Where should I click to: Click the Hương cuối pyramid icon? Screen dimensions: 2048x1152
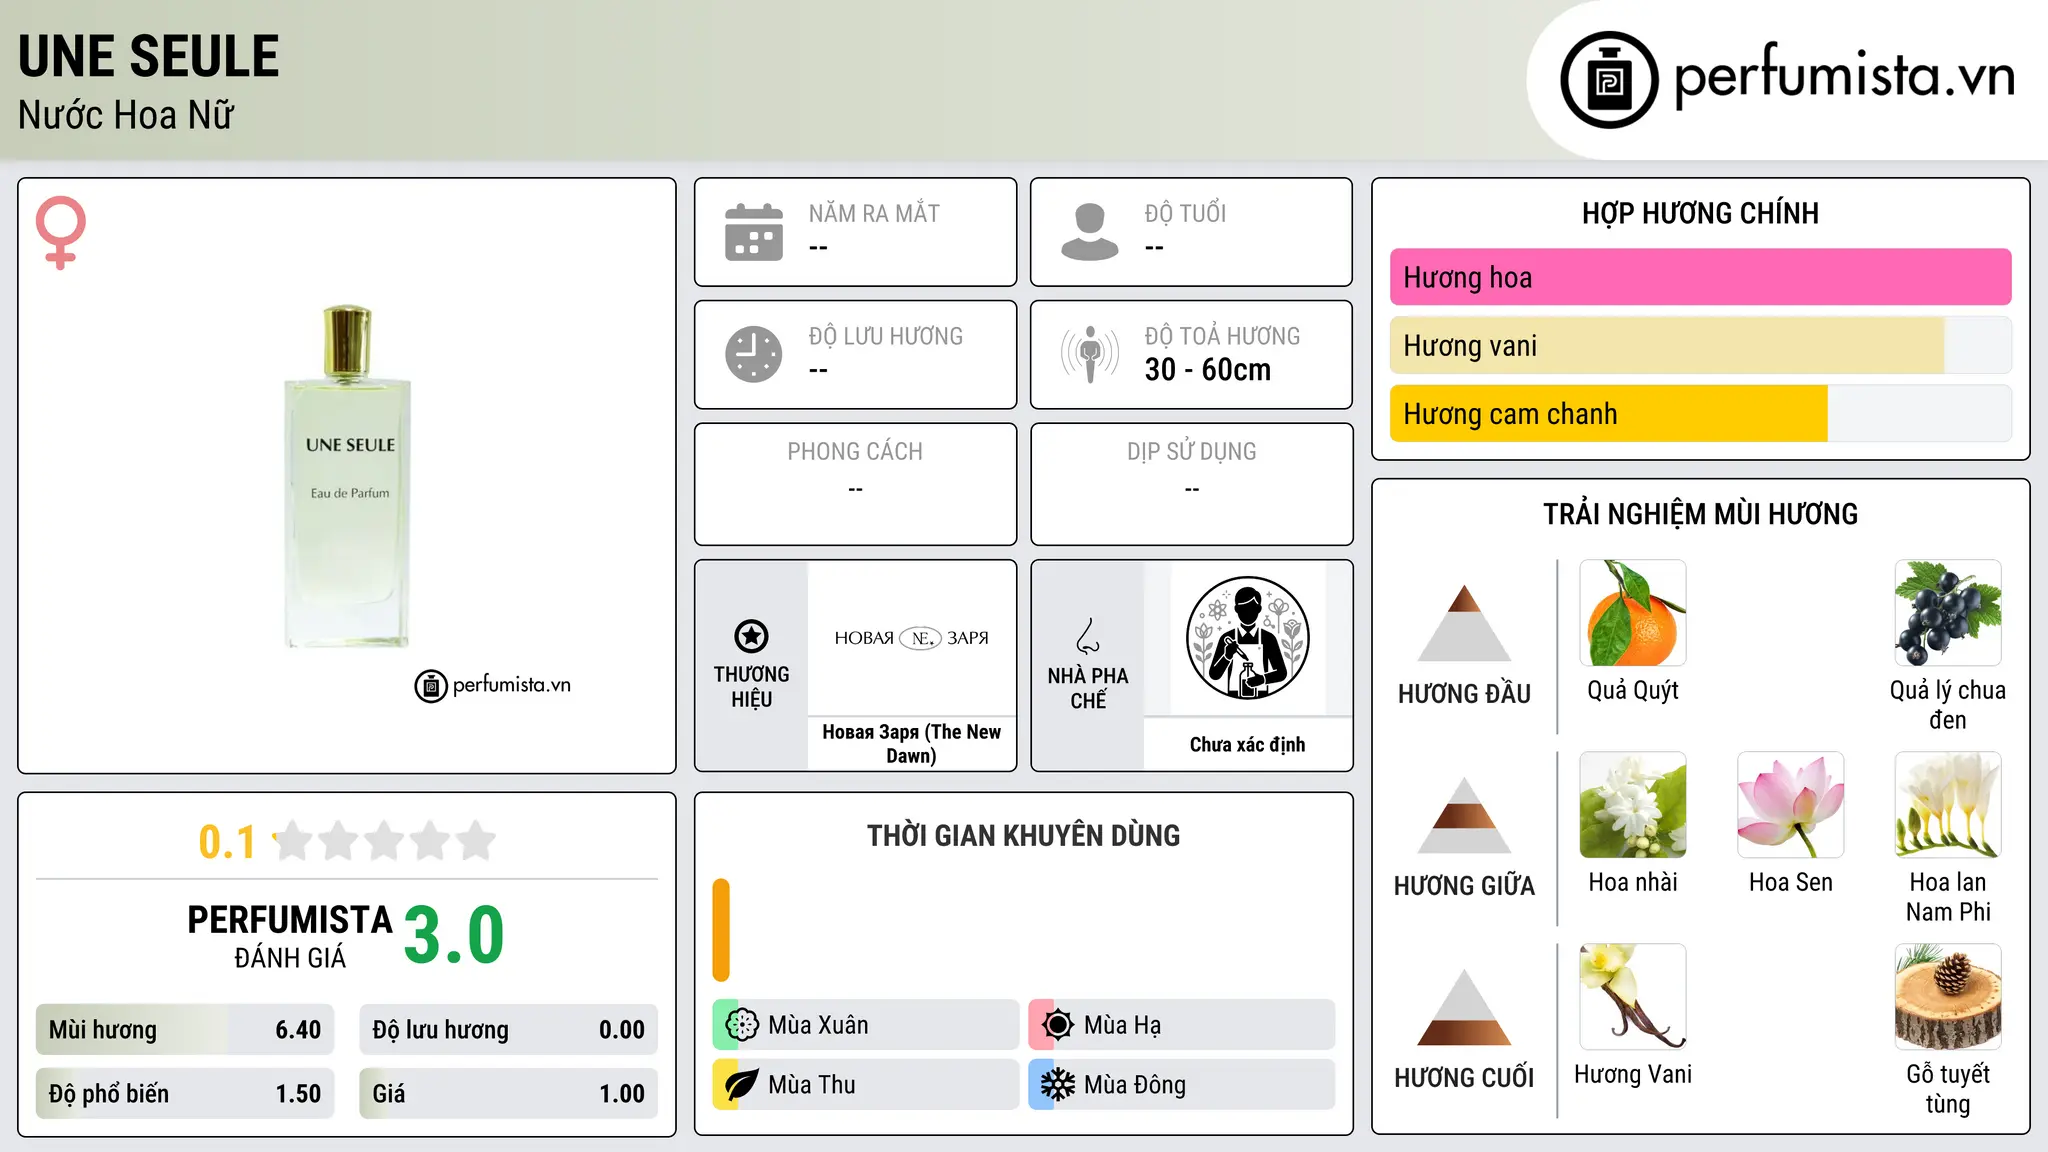coord(1464,1007)
